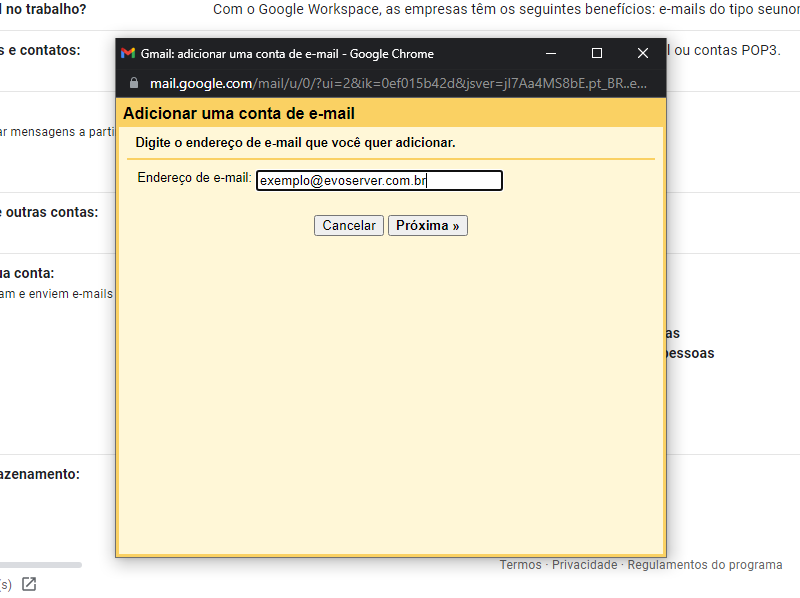Viewport: 800px width, 598px height.
Task: Click the 'Adicionar uma conta de e-mail' heading
Action: 239,113
